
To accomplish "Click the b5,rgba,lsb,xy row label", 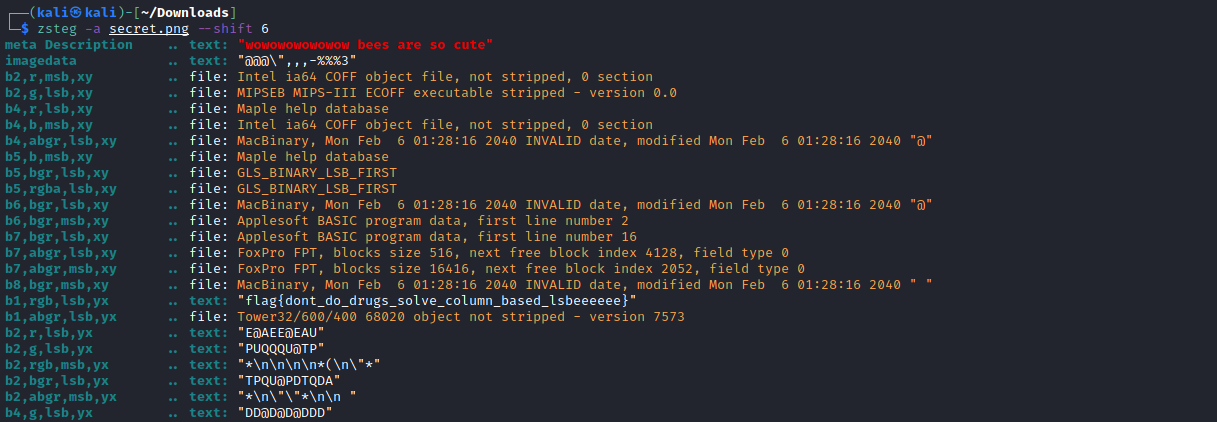I will click(x=60, y=188).
